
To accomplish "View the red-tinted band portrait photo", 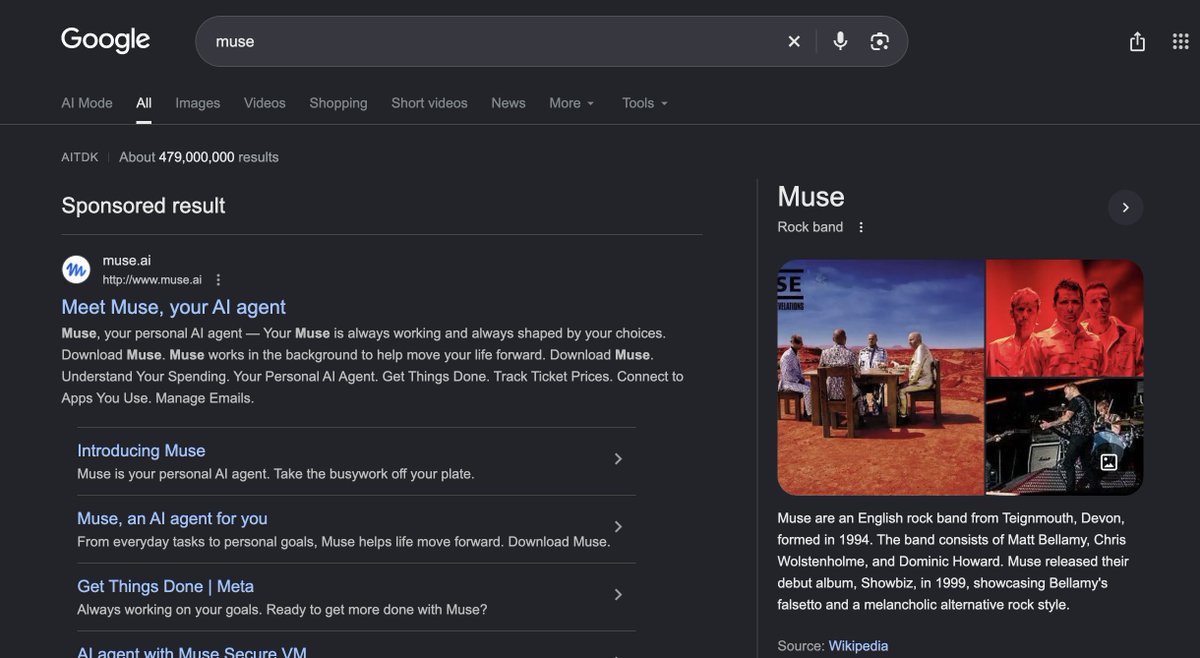I will pos(1065,318).
